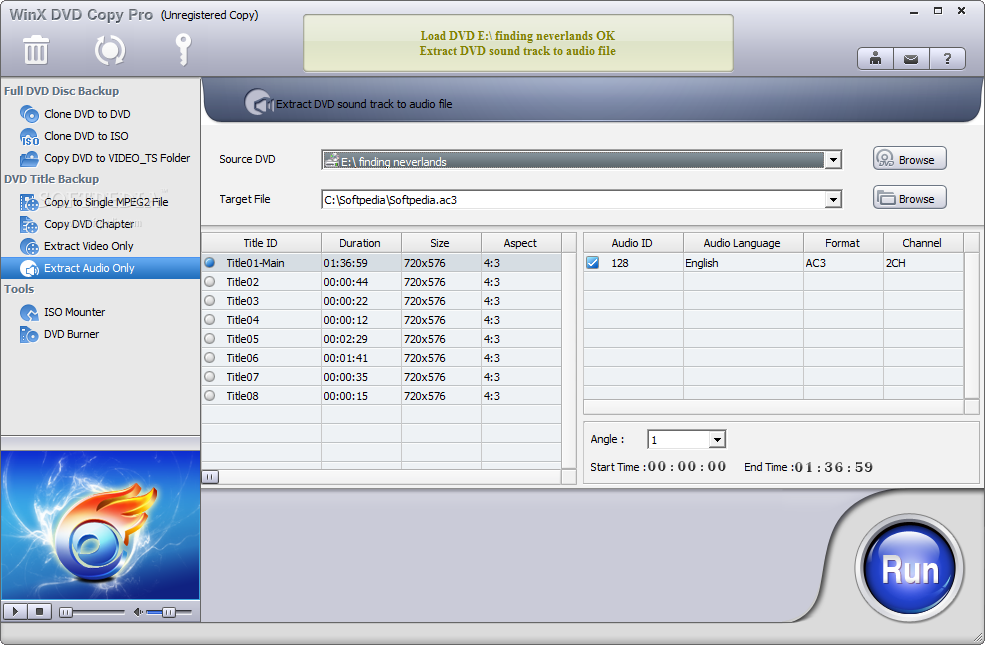The height and width of the screenshot is (645, 985).
Task: Click the Audio Language column header
Action: tap(743, 243)
